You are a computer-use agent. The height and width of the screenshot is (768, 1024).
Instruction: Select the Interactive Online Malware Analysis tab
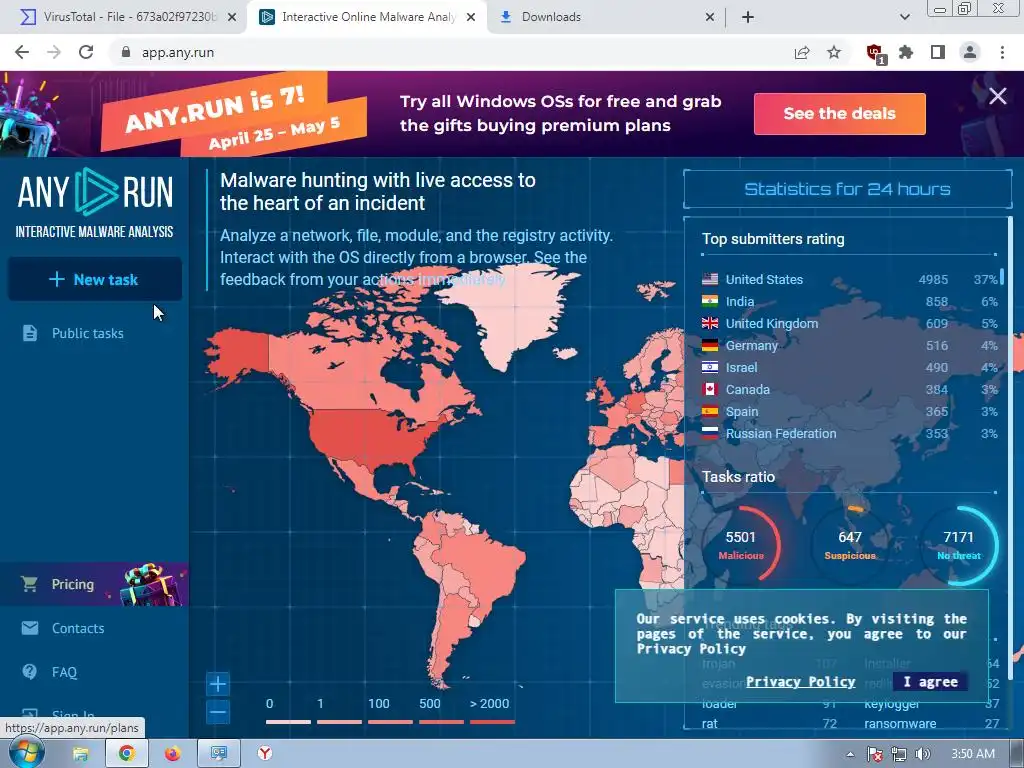[x=368, y=17]
